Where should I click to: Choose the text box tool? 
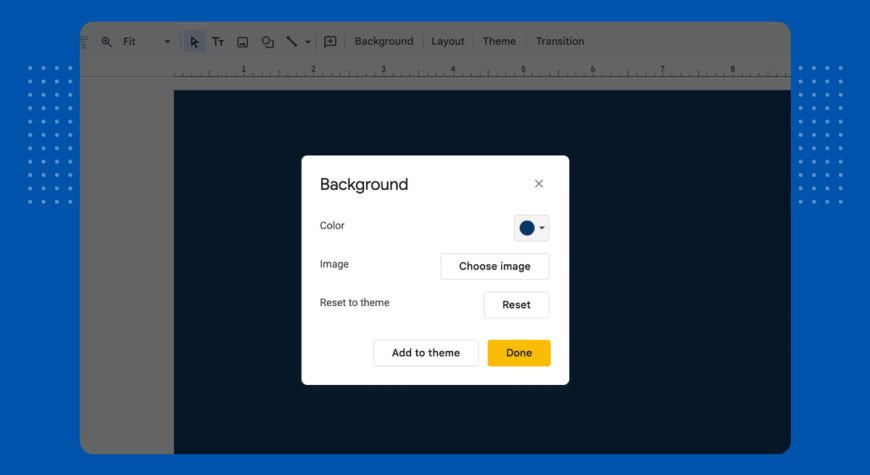pyautogui.click(x=218, y=42)
